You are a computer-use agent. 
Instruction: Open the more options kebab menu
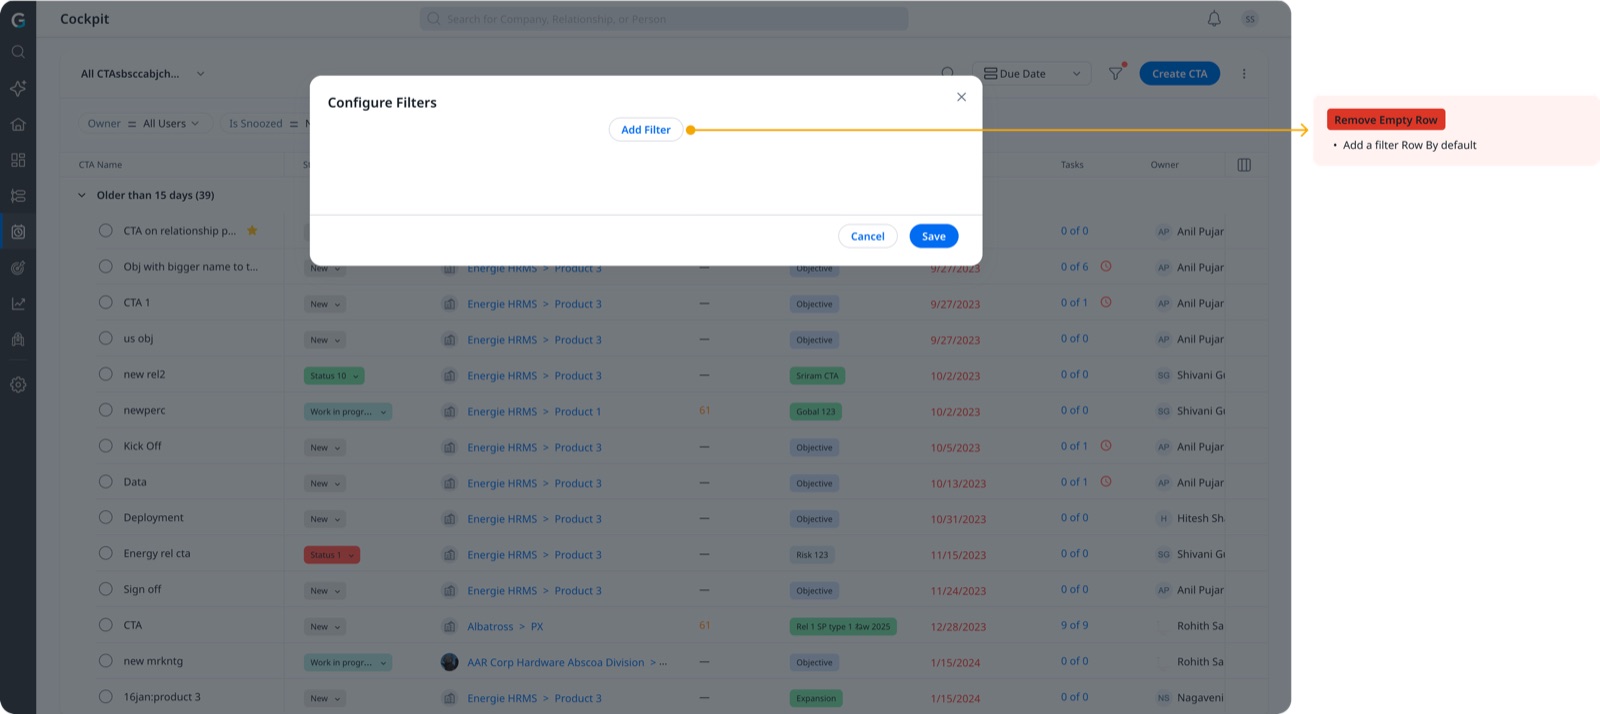coord(1244,74)
